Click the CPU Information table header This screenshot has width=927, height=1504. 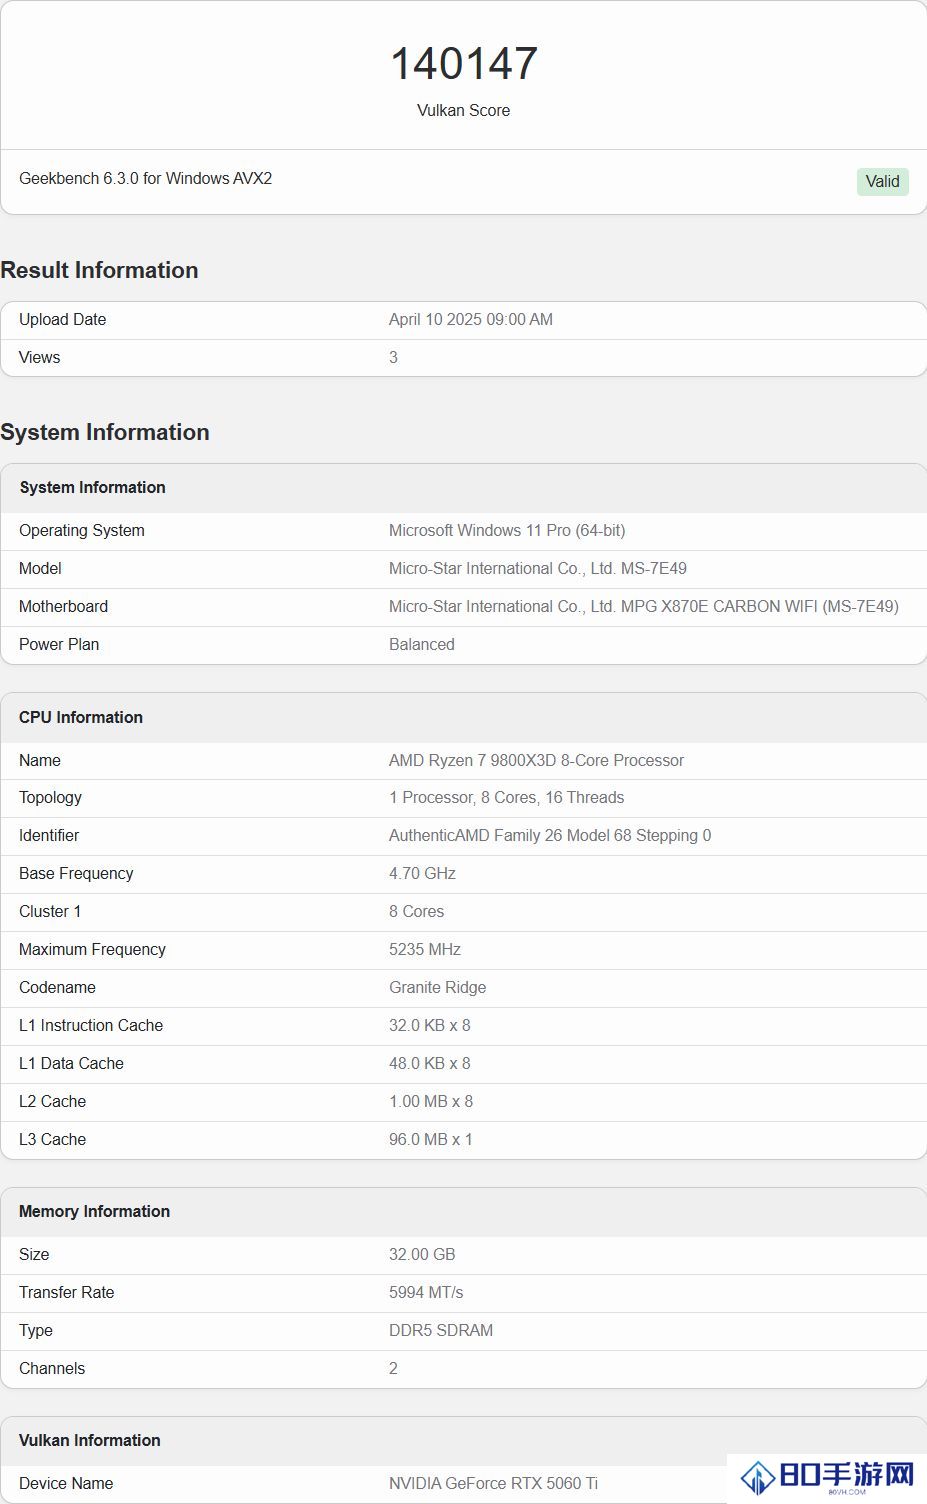point(81,717)
